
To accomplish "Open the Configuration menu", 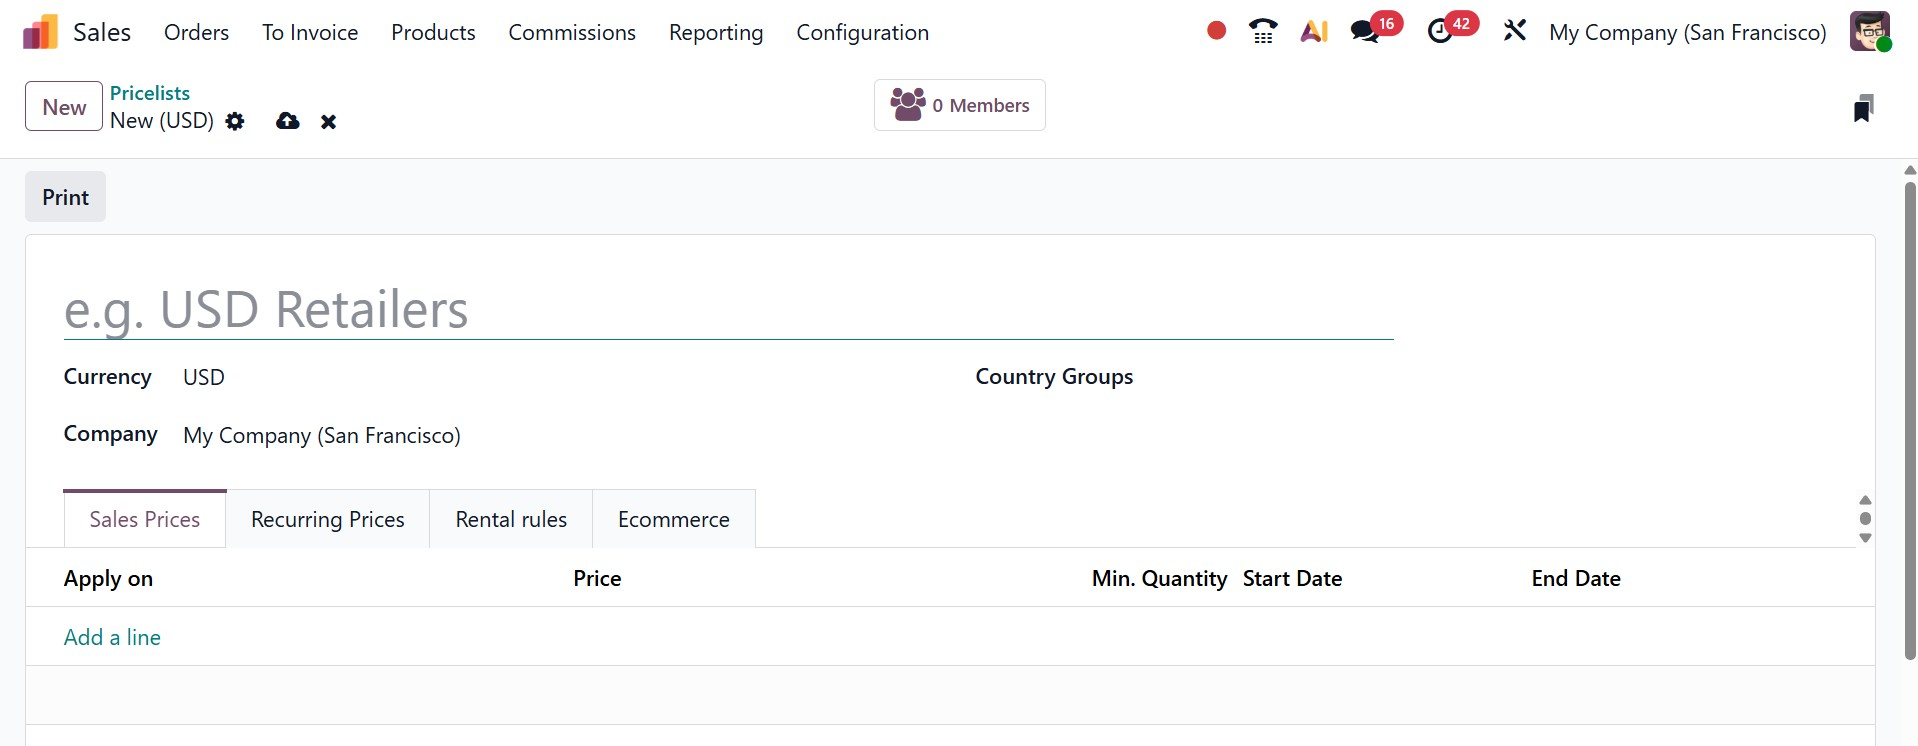I will pos(862,32).
